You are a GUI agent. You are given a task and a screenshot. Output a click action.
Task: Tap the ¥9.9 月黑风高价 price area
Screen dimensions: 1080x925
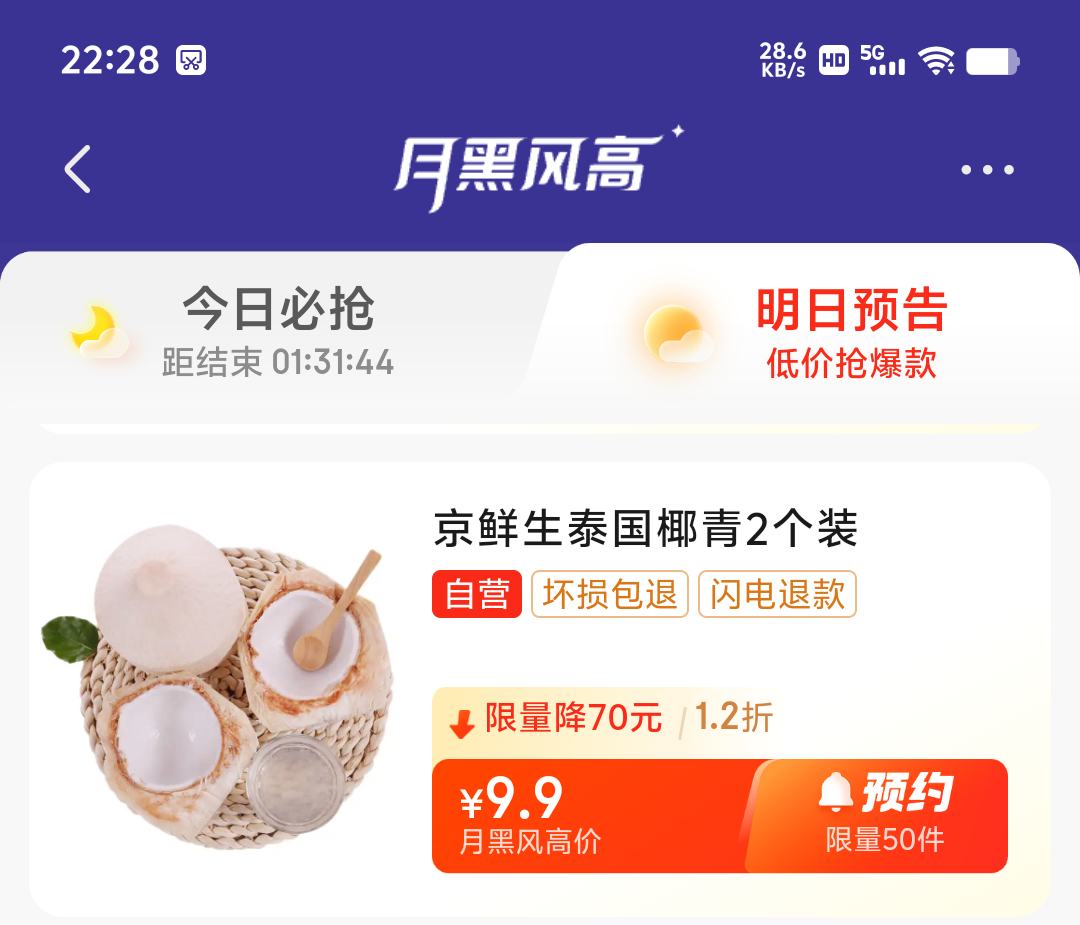529,815
